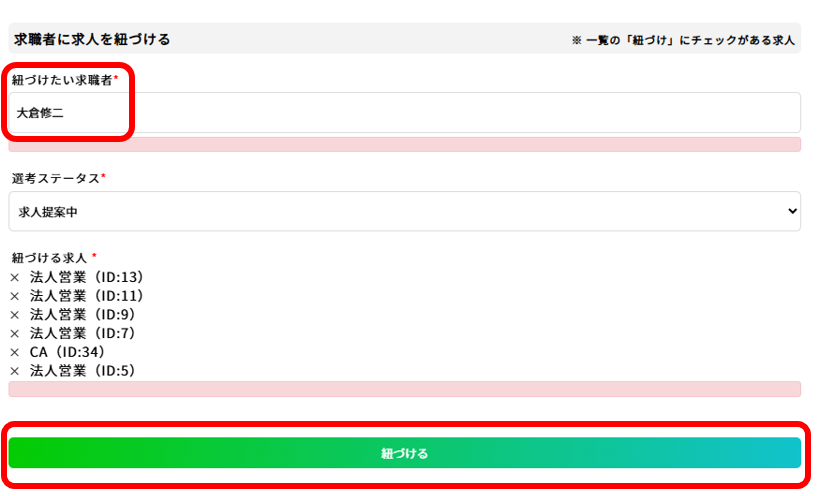Remove the CA (ID:34) job with ×

[x=15, y=352]
